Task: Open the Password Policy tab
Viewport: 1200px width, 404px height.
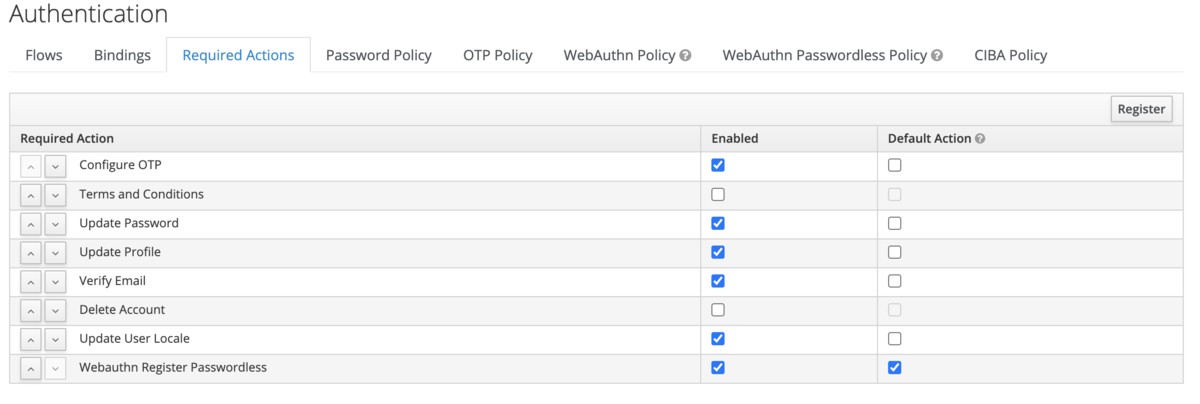Action: tap(379, 55)
